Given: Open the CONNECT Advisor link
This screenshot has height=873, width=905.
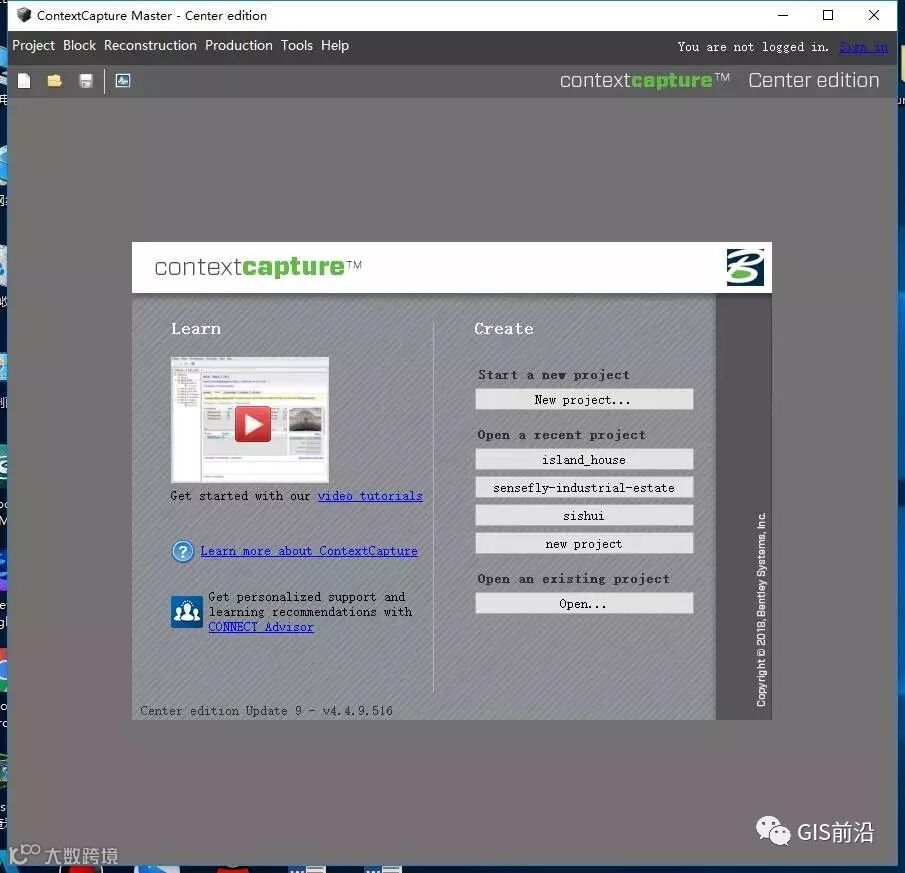Looking at the screenshot, I should (261, 627).
